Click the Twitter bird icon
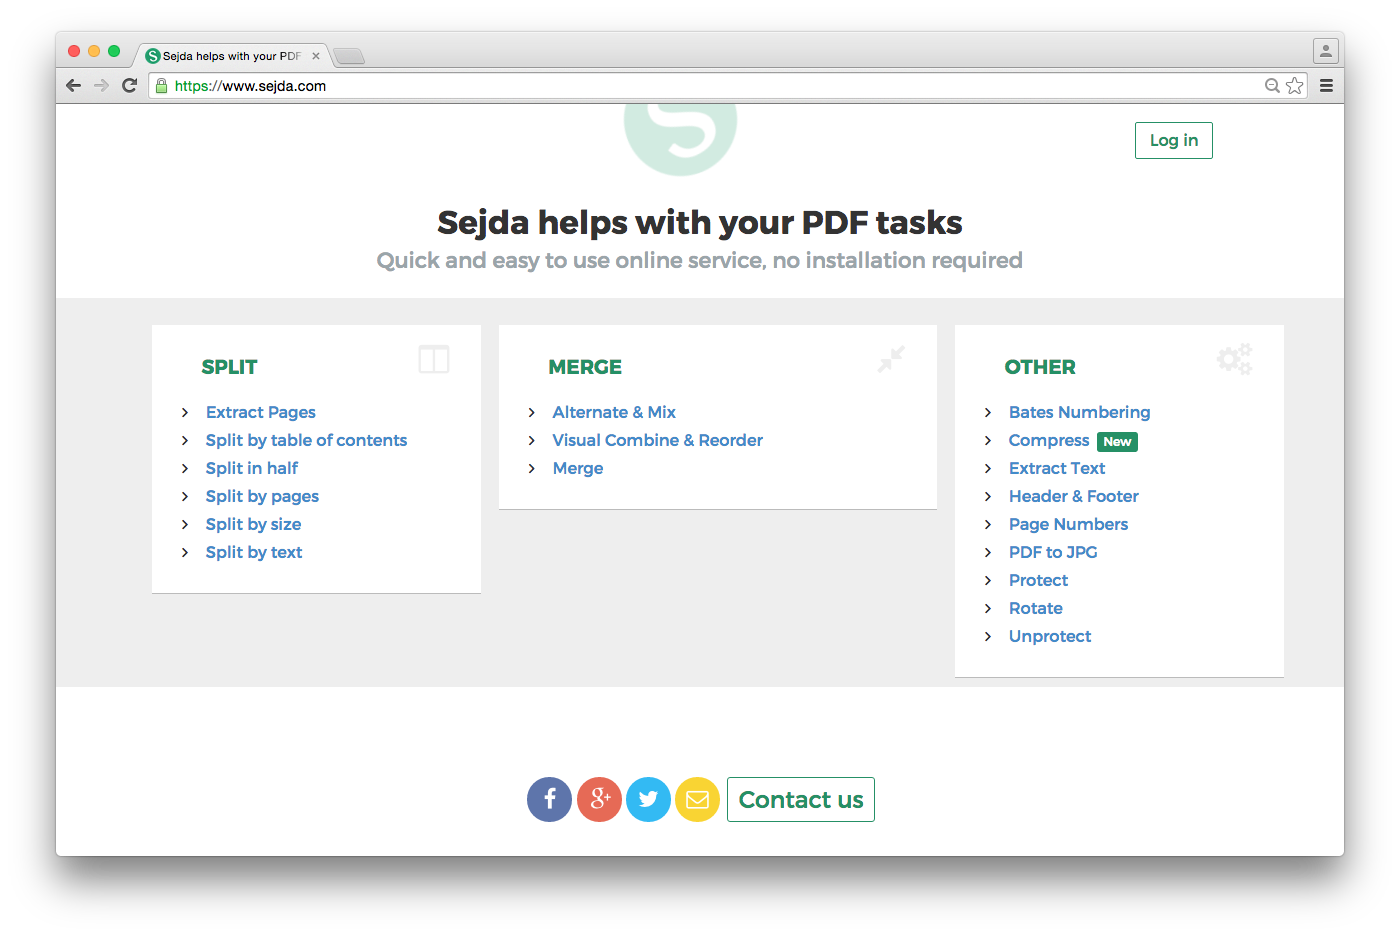 pyautogui.click(x=648, y=799)
